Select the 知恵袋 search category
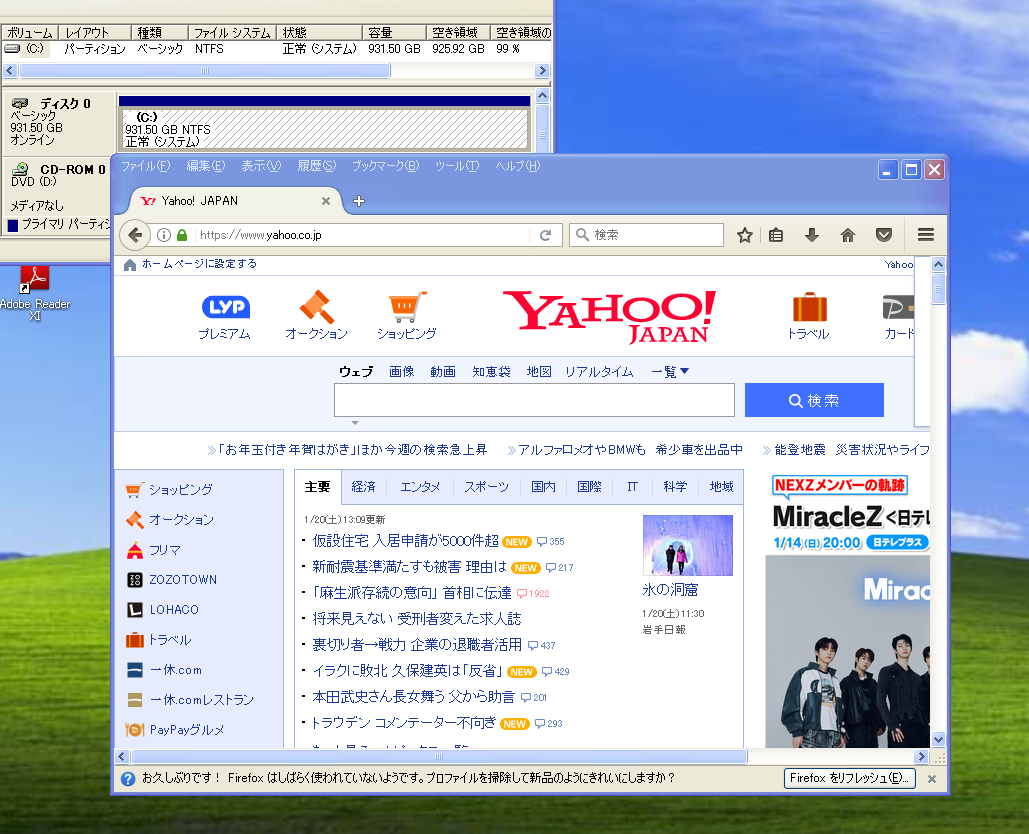This screenshot has height=834, width=1029. click(492, 372)
